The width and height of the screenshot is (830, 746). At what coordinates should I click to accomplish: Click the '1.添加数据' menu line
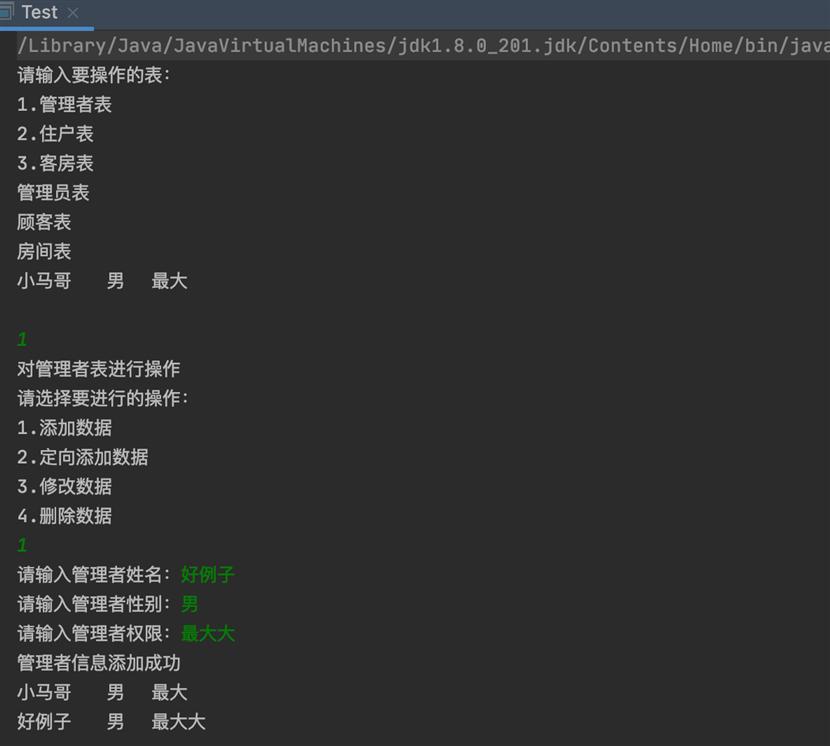64,428
